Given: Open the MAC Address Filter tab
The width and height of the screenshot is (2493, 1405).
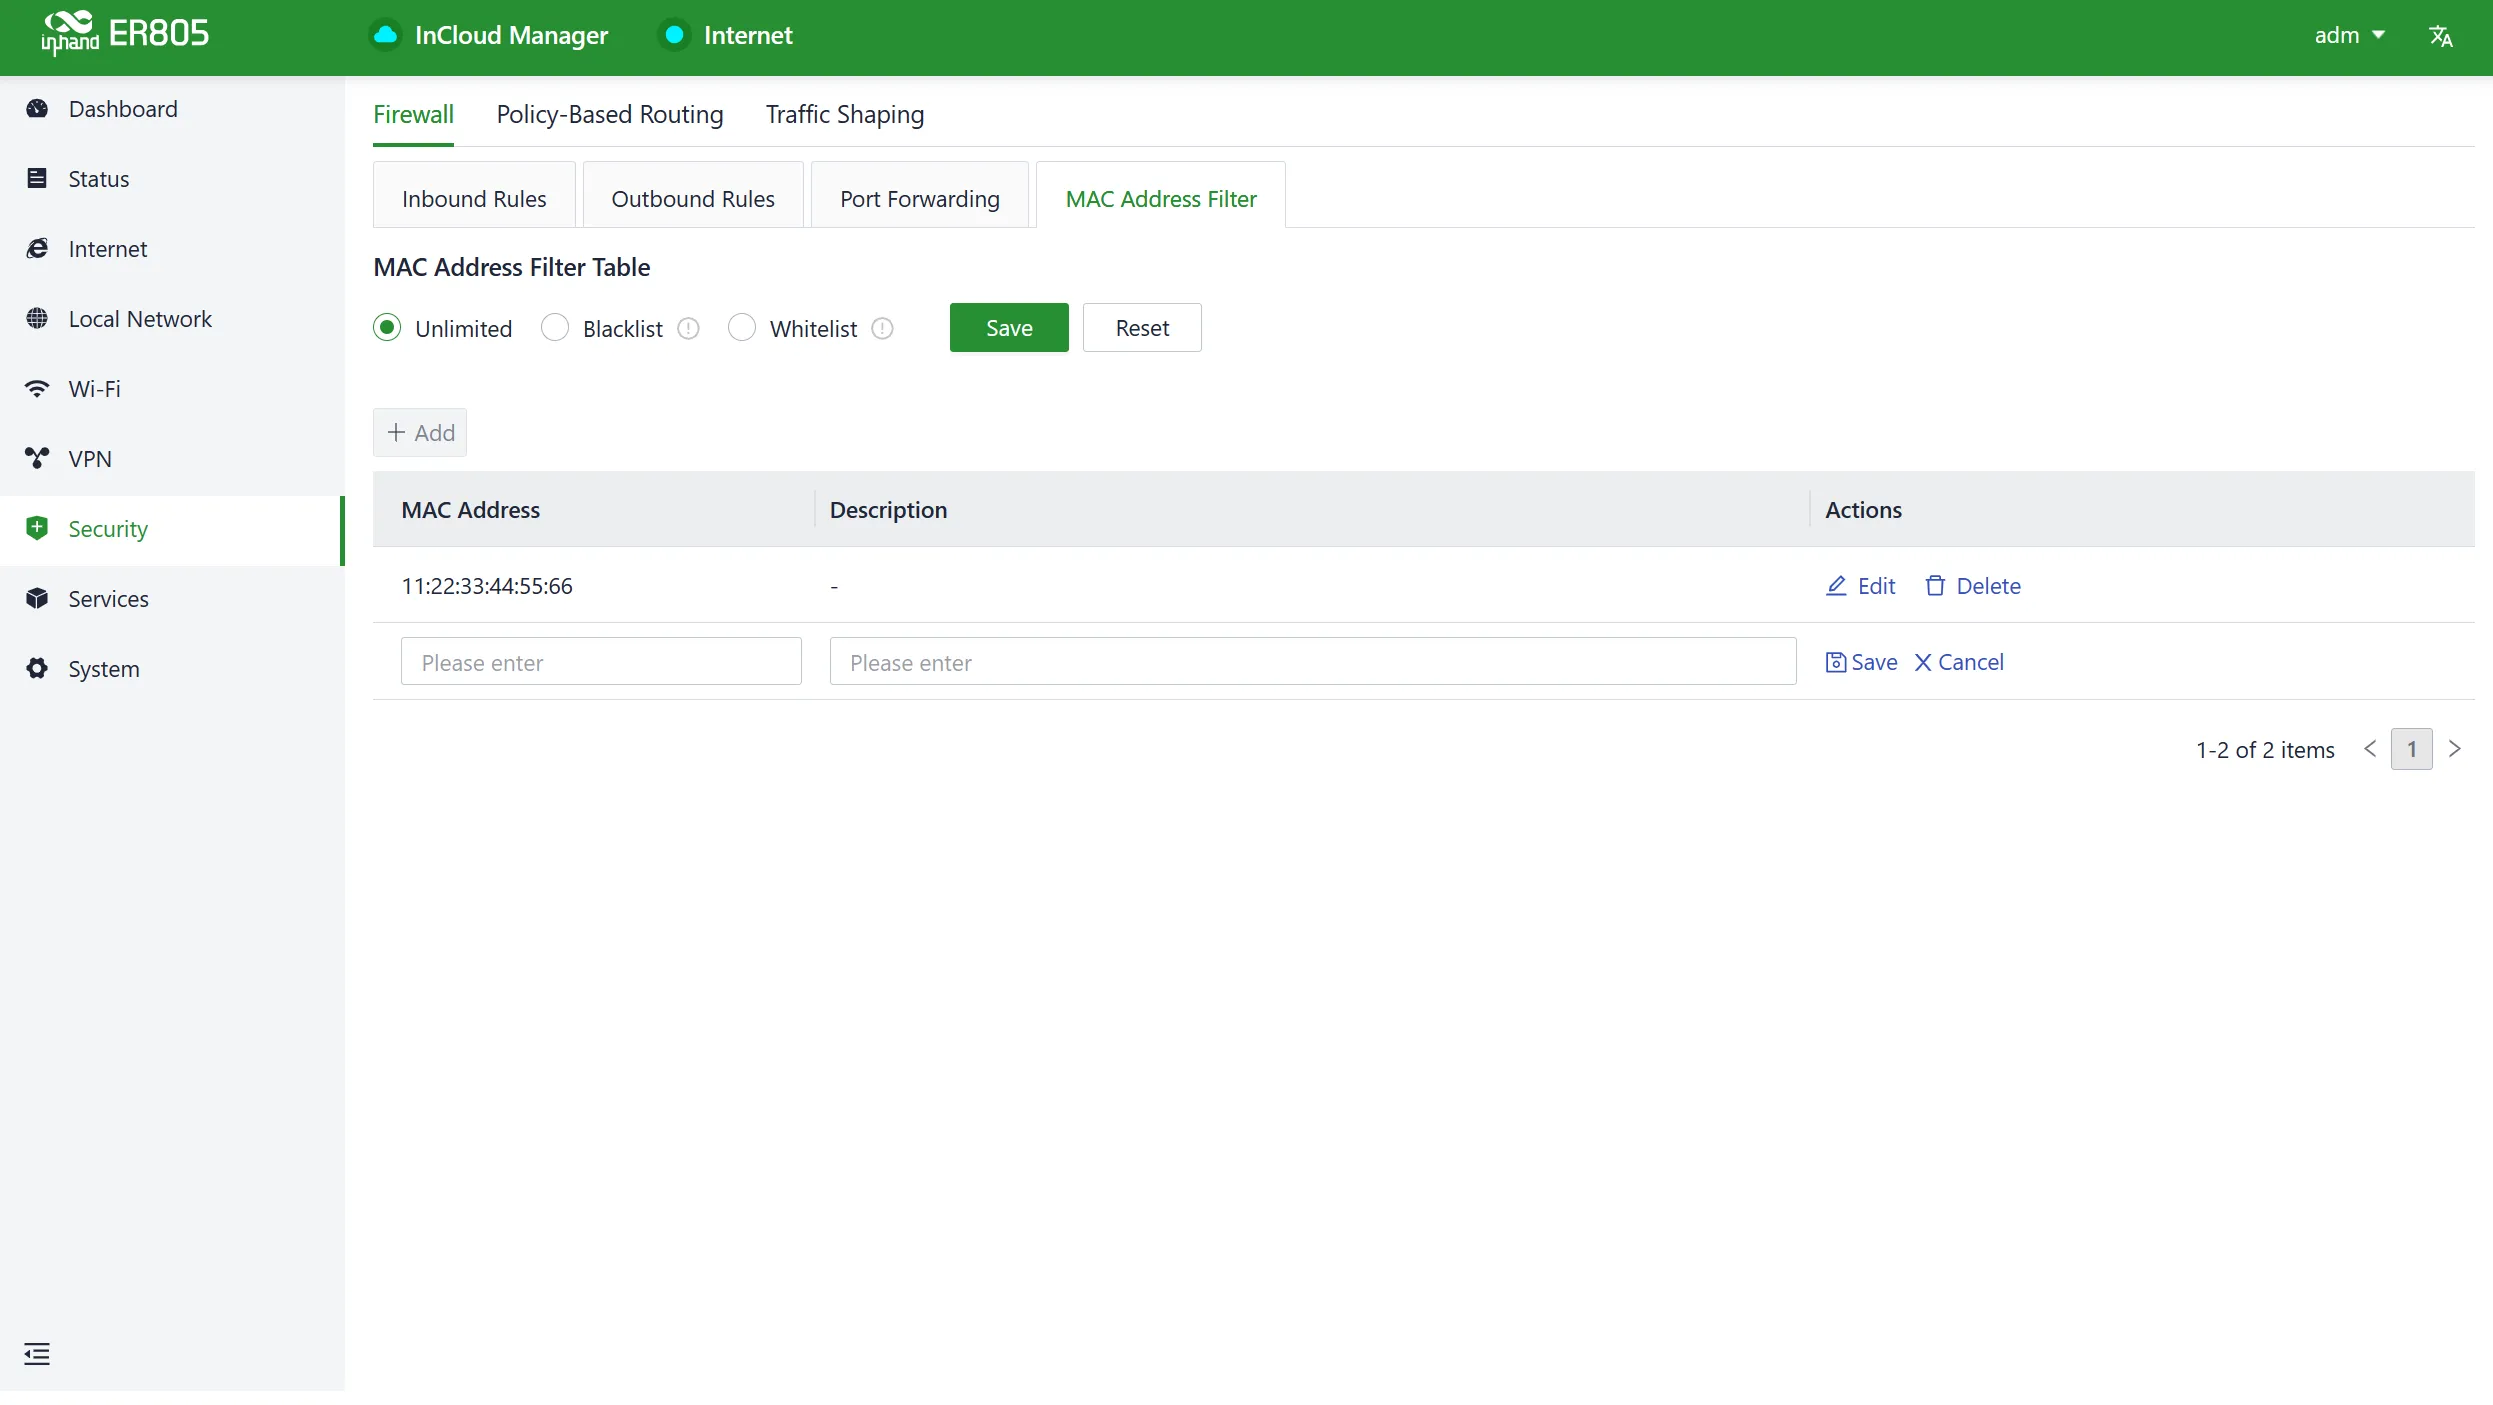Looking at the screenshot, I should point(1161,196).
